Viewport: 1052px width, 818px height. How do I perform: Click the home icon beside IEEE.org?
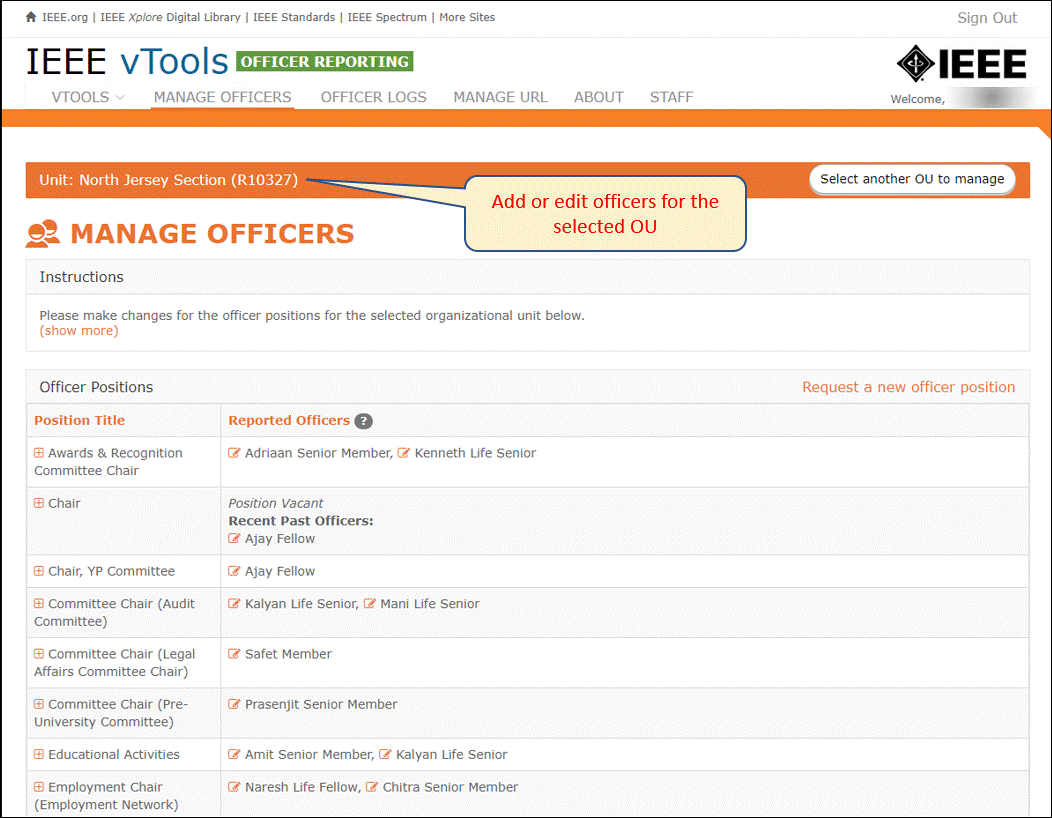(31, 17)
